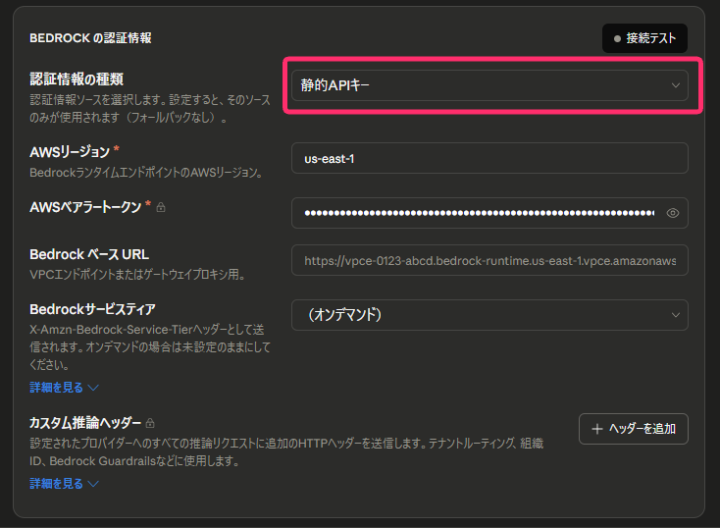
Task: Click the AWSリージョン field with us-east-1
Action: (x=489, y=158)
